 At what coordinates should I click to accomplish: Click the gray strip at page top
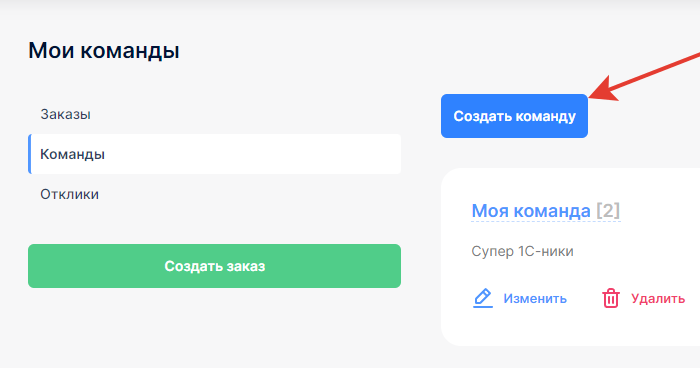[350, 9]
